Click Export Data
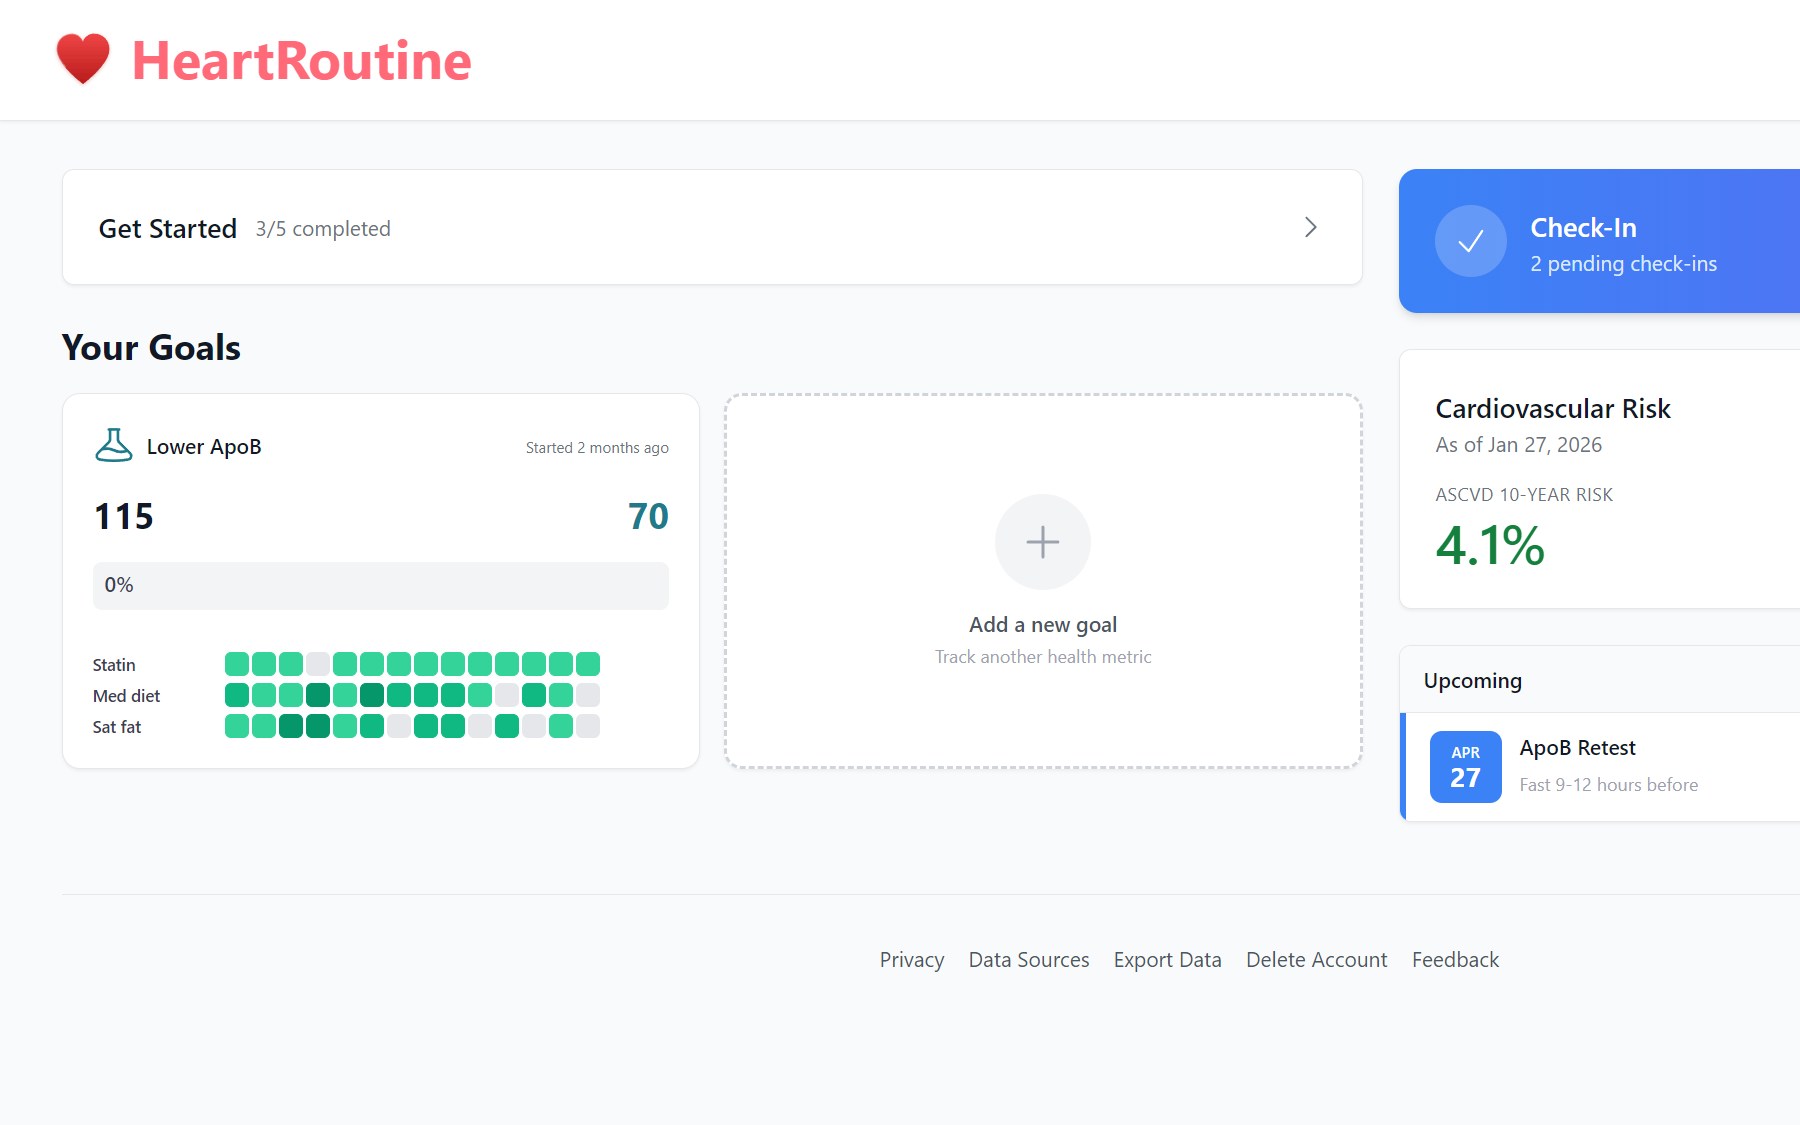The image size is (1800, 1125). [1167, 959]
